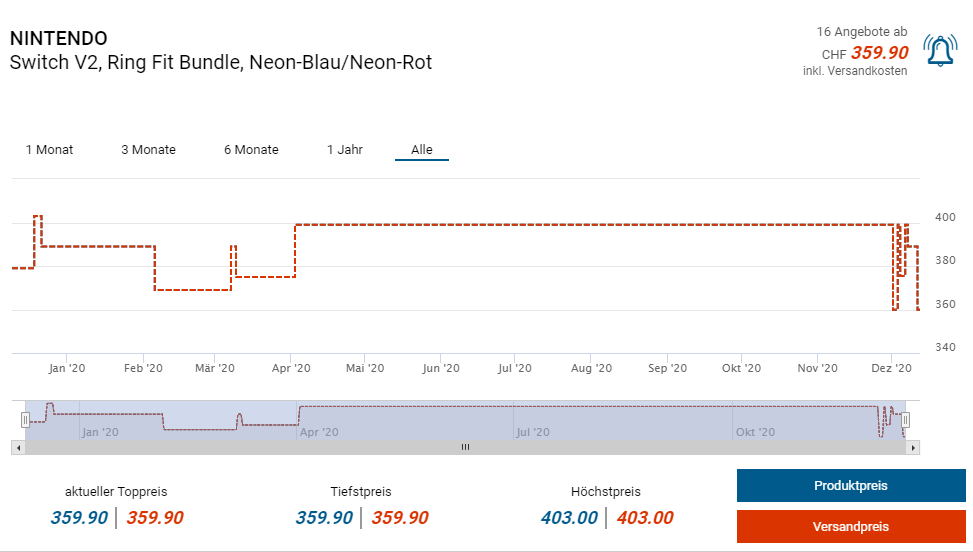Click the NINTENDO product title

coord(58,38)
